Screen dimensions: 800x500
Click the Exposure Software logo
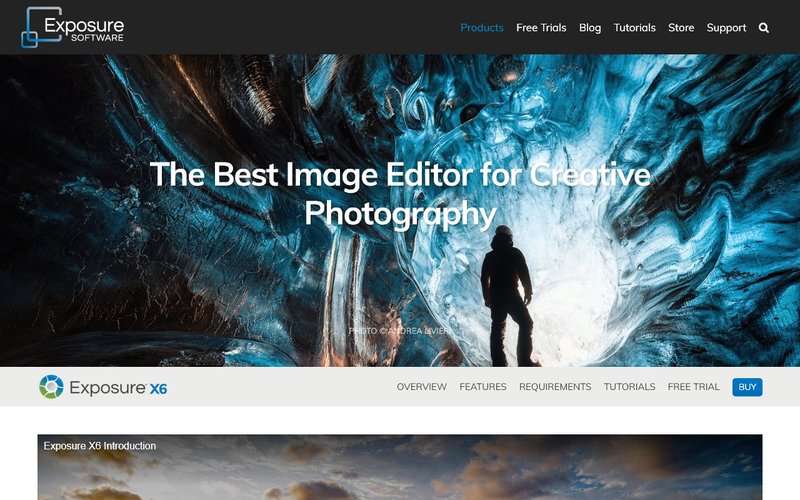72,28
